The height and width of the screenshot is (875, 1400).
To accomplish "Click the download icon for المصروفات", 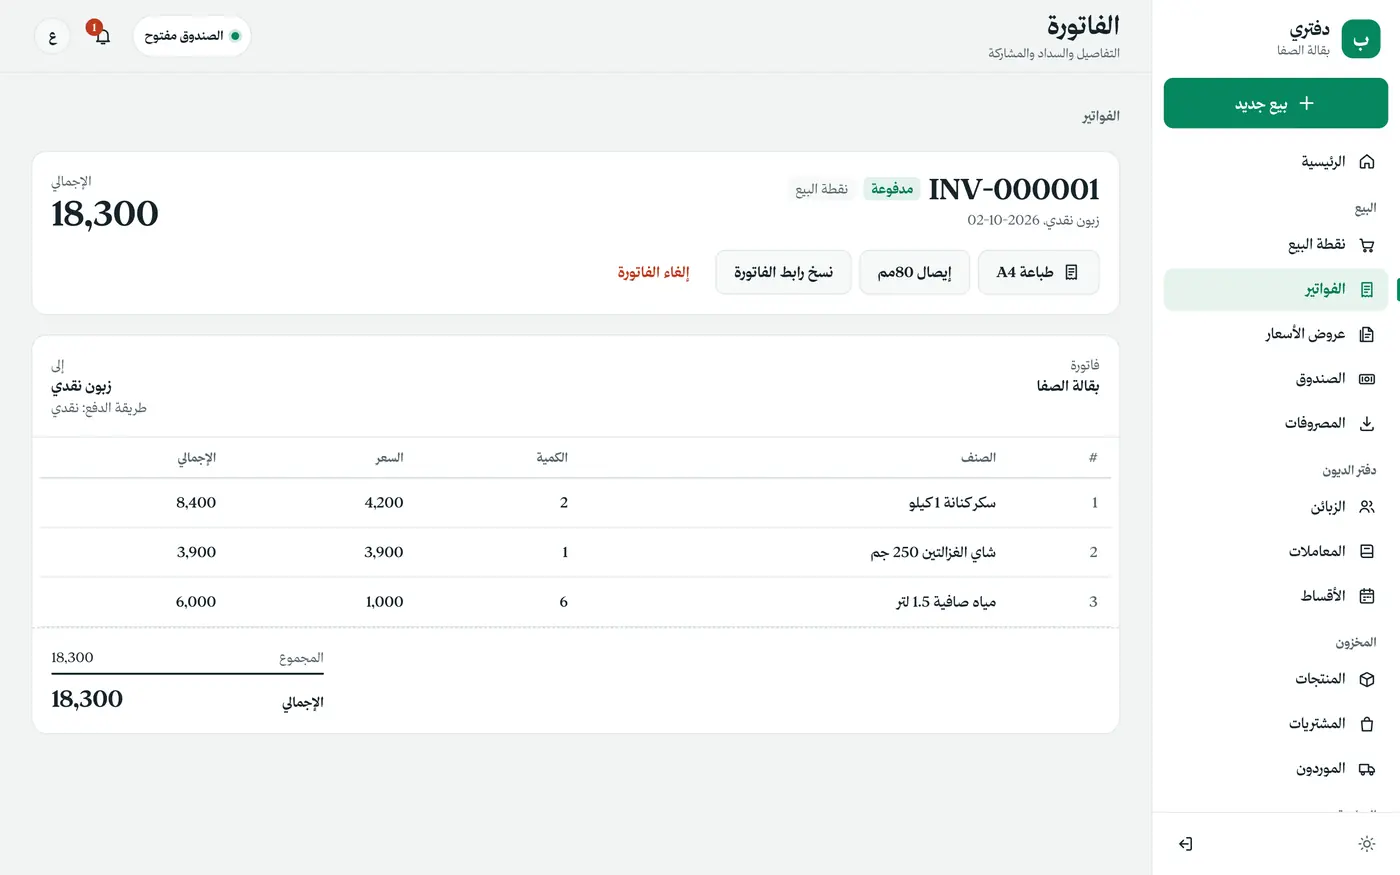I will pyautogui.click(x=1367, y=424).
